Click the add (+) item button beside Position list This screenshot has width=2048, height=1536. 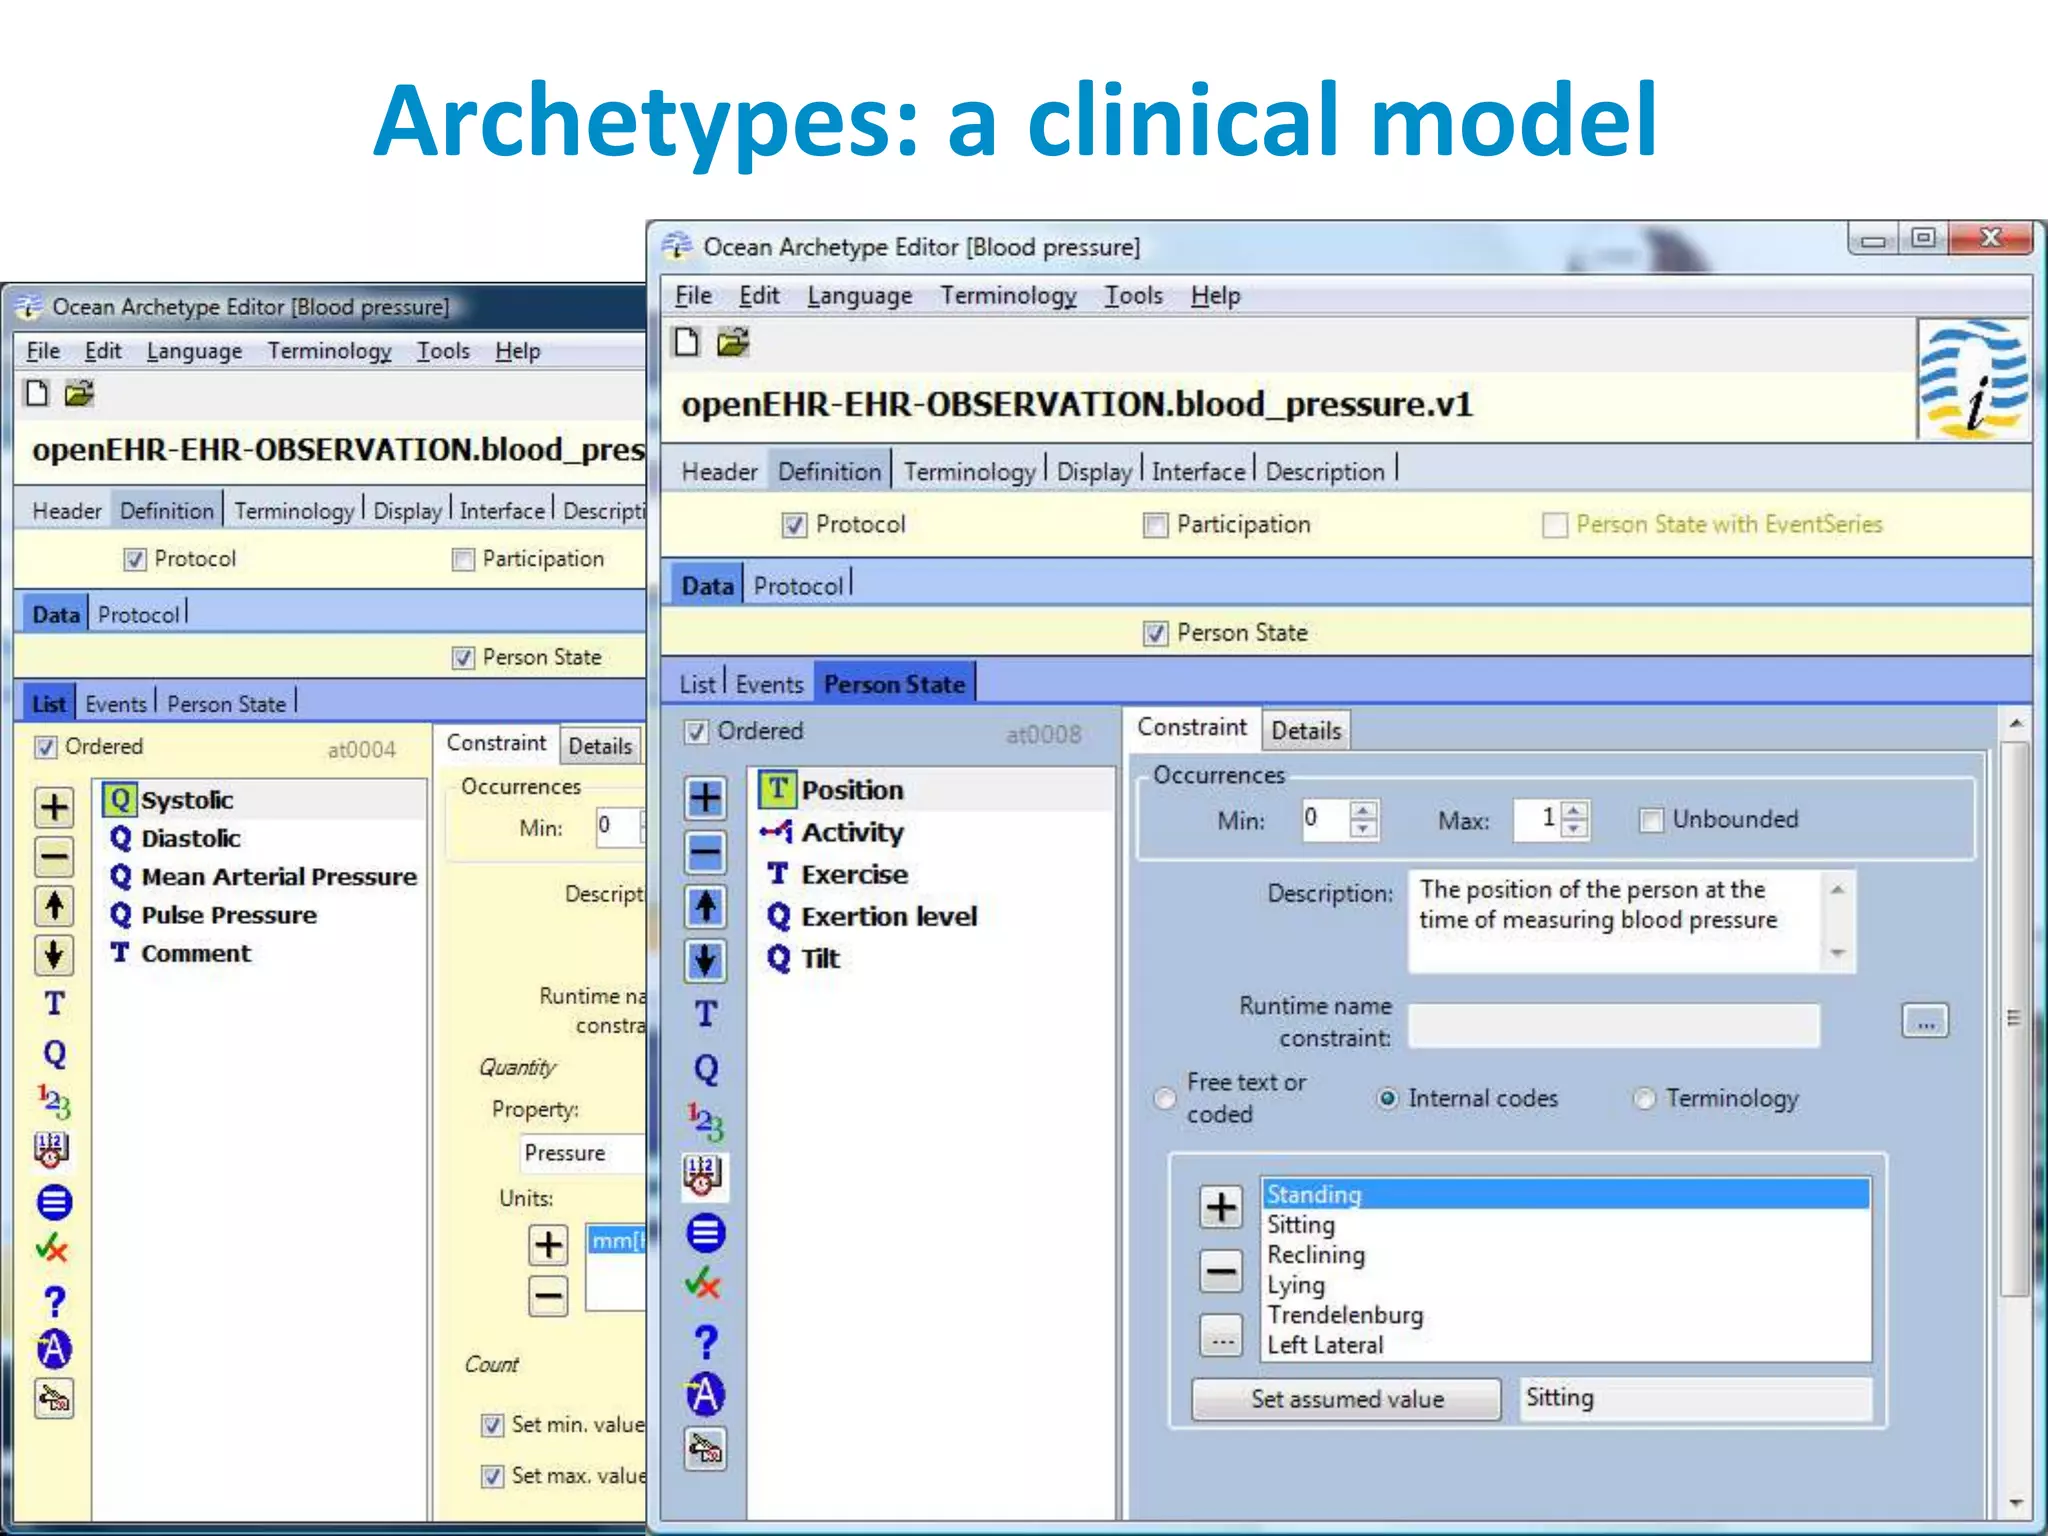tap(705, 797)
